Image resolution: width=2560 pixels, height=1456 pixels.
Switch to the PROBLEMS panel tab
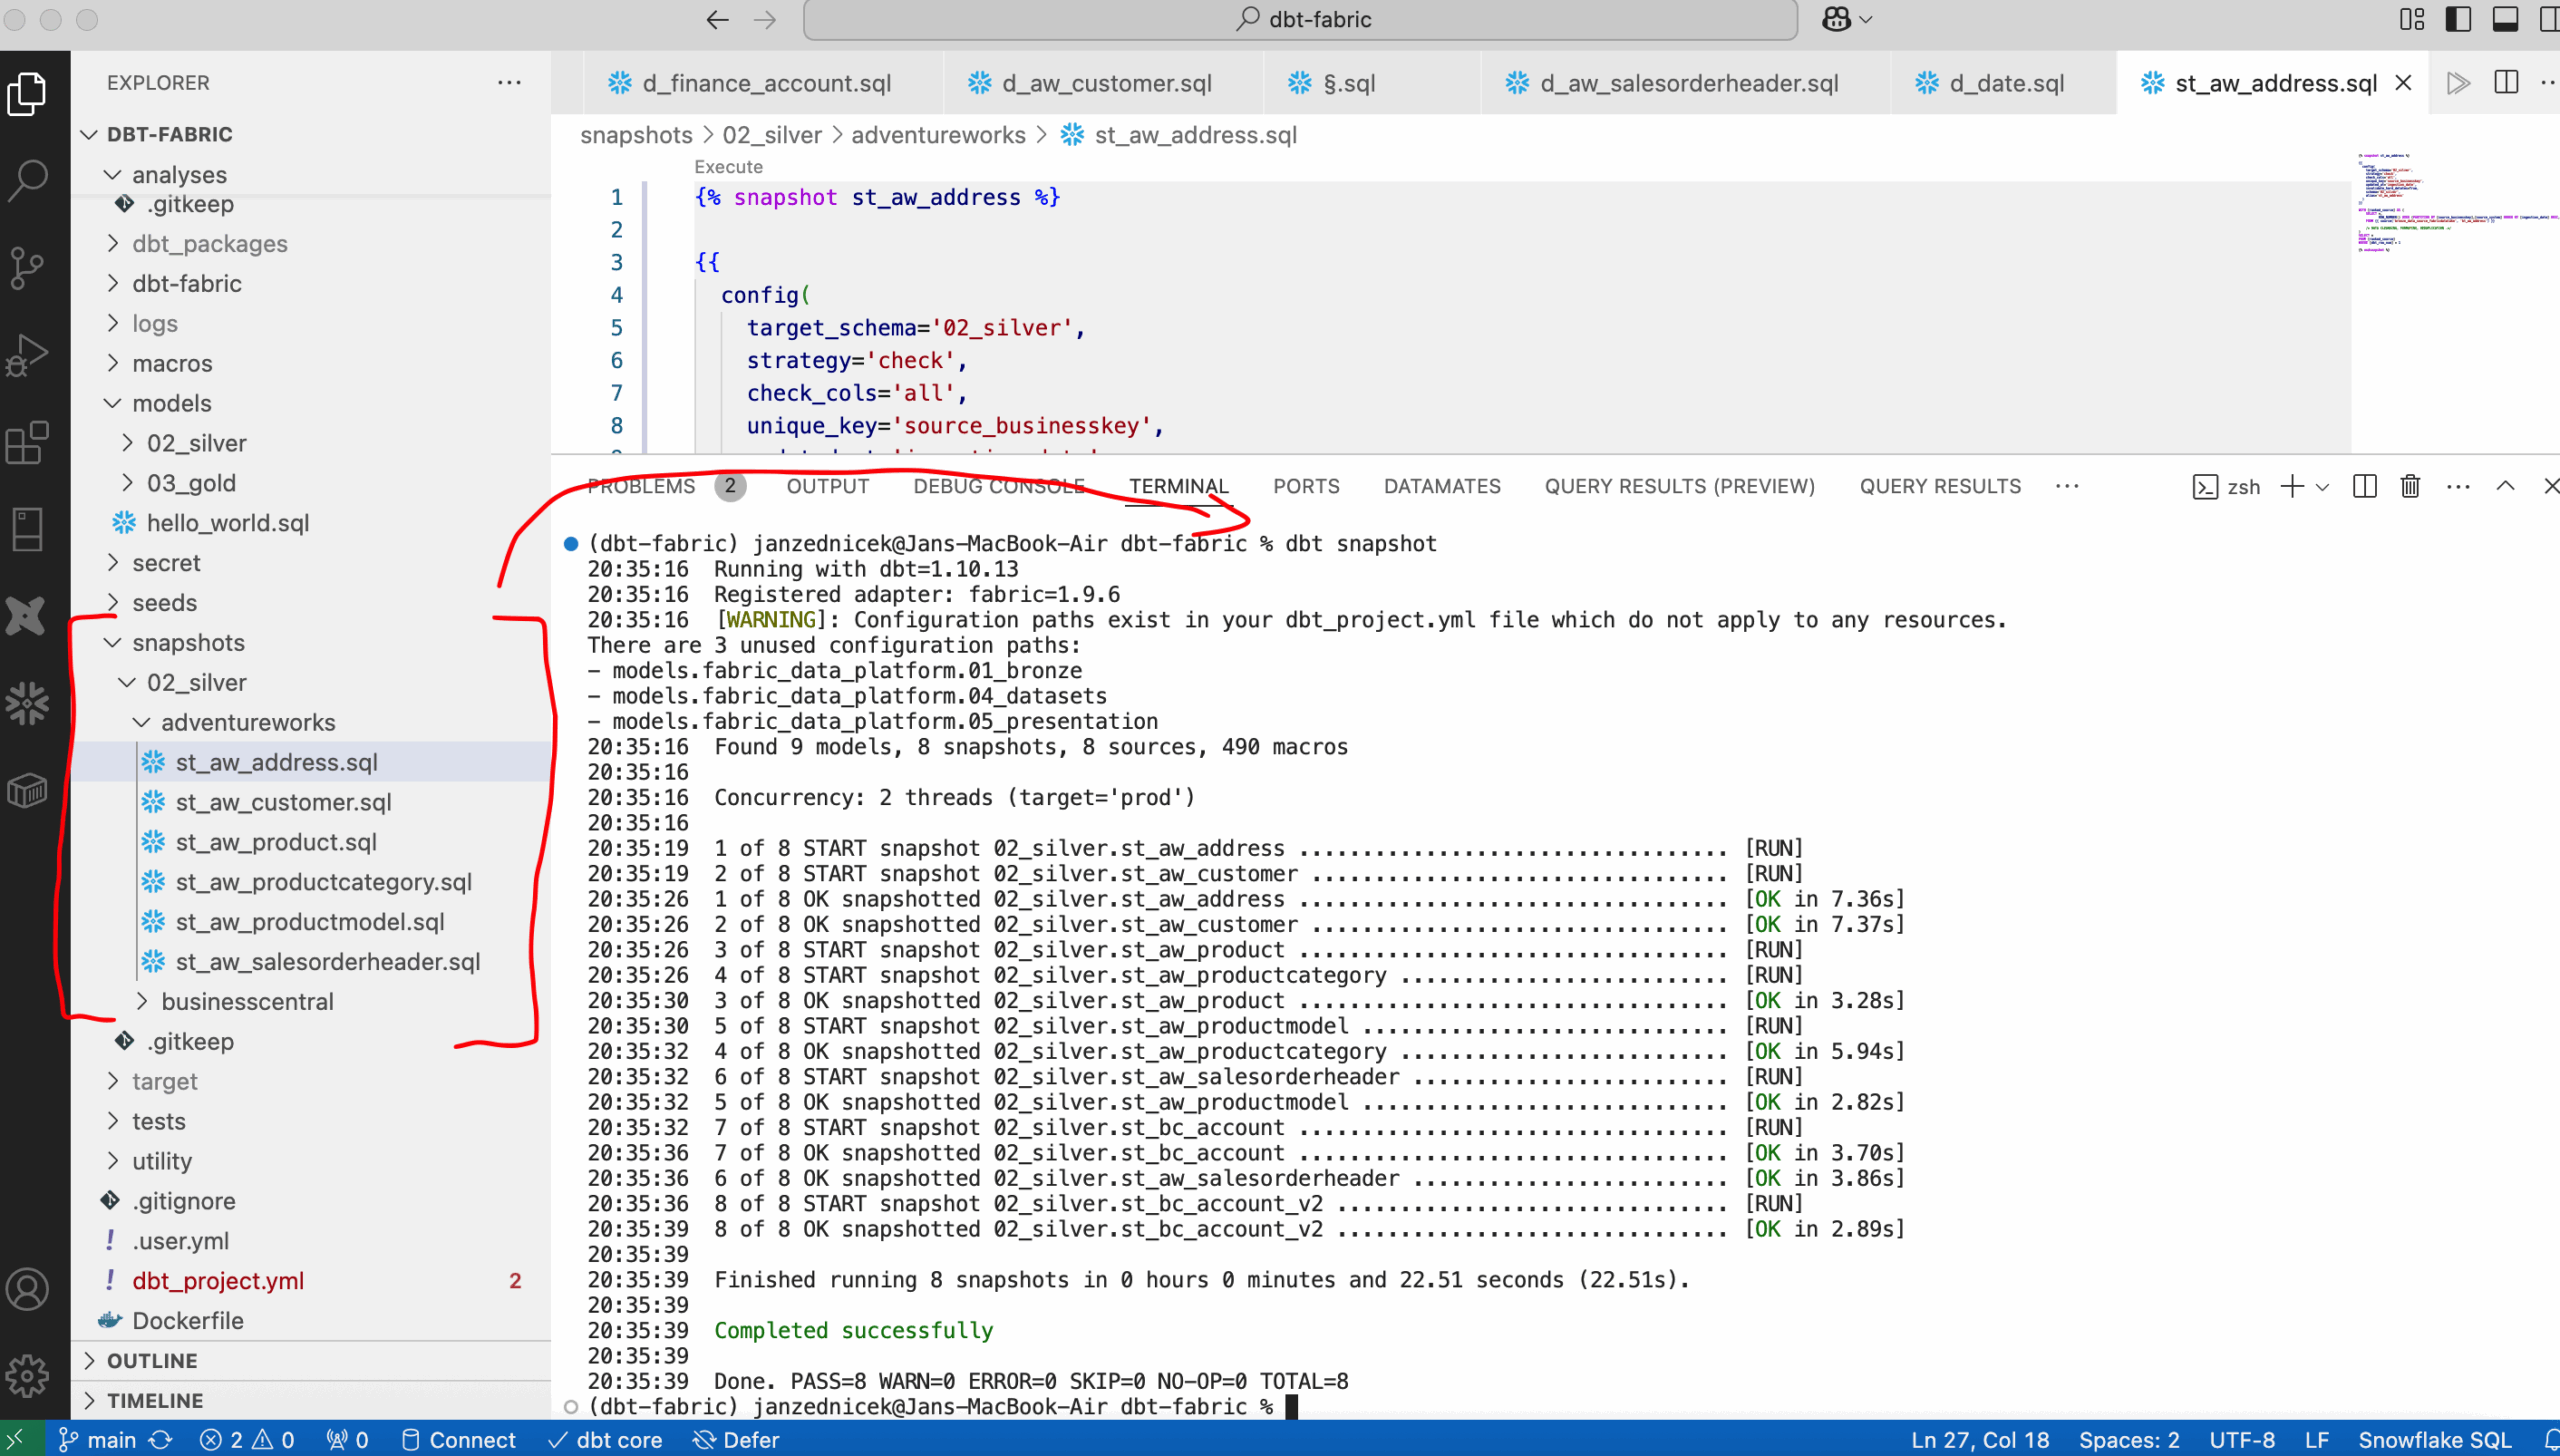641,487
